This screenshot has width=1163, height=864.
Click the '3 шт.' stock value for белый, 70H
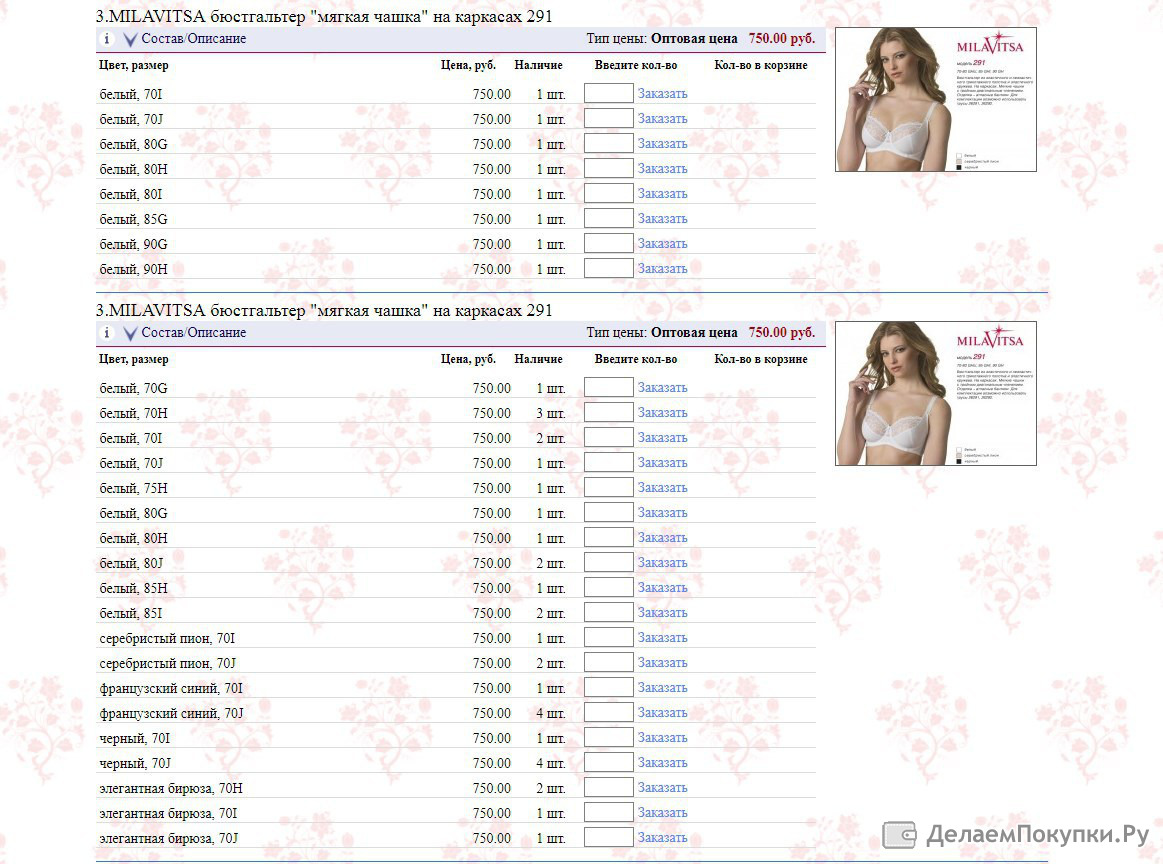coord(551,413)
